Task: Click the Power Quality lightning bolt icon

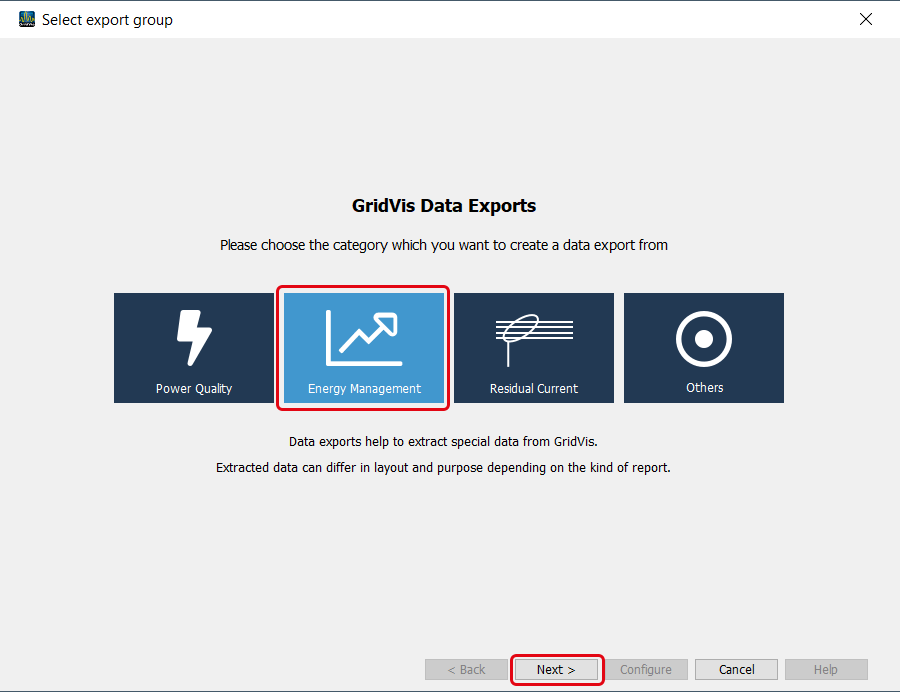Action: [x=194, y=338]
